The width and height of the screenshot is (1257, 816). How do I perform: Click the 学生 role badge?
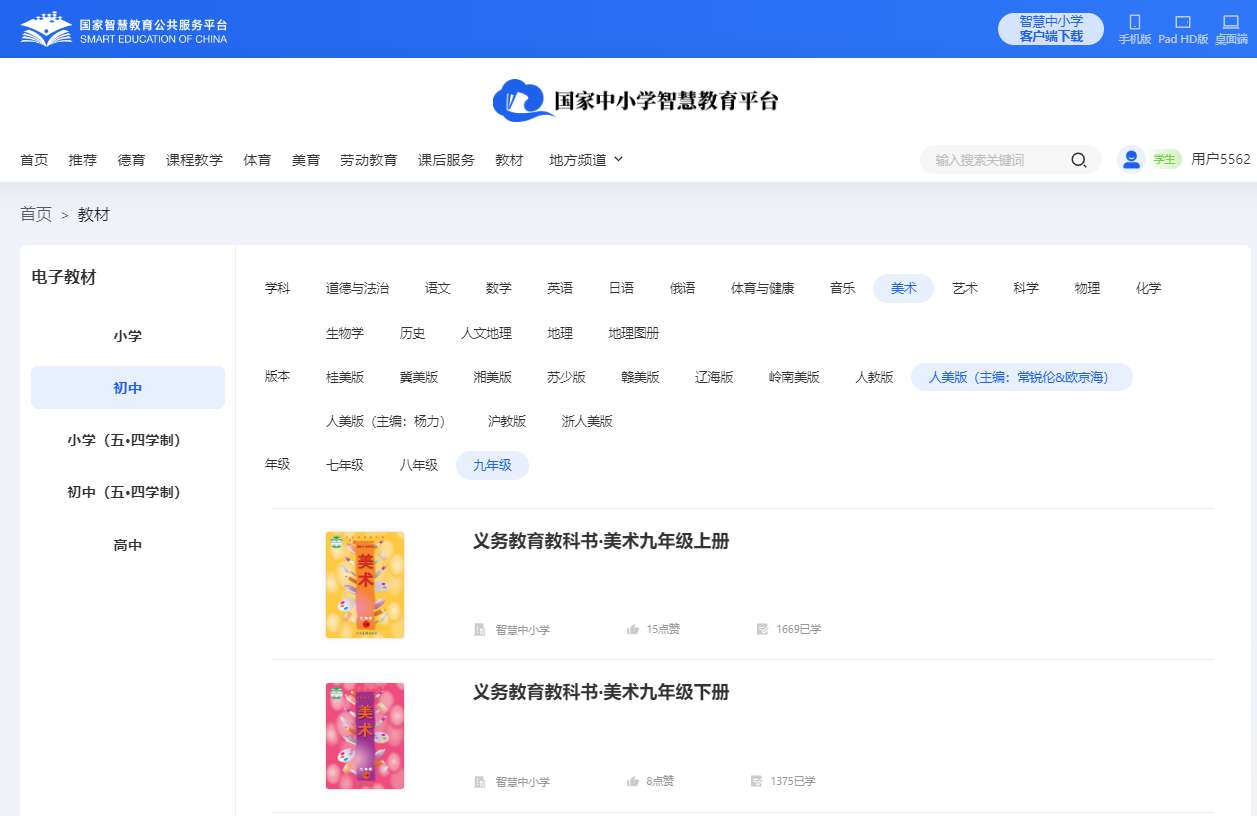coord(1165,159)
